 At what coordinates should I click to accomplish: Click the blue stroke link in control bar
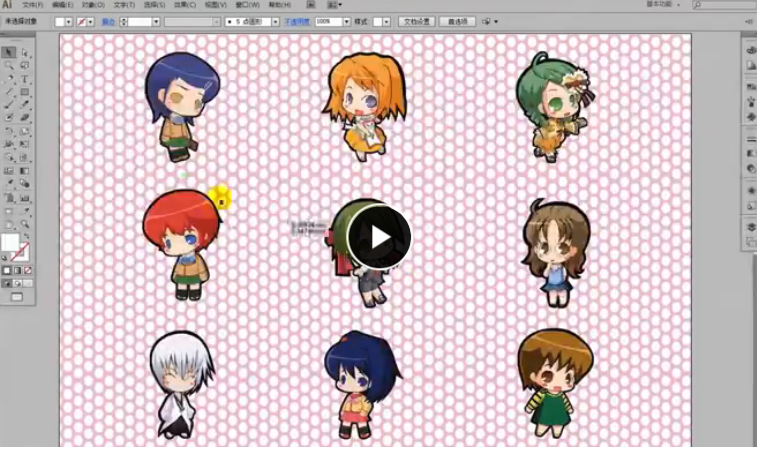point(108,22)
